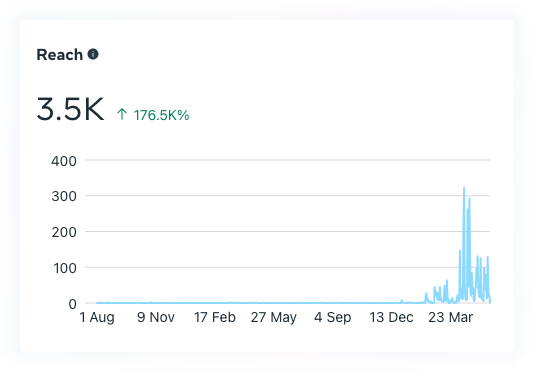Click the 300 y-axis label

[x=64, y=196]
